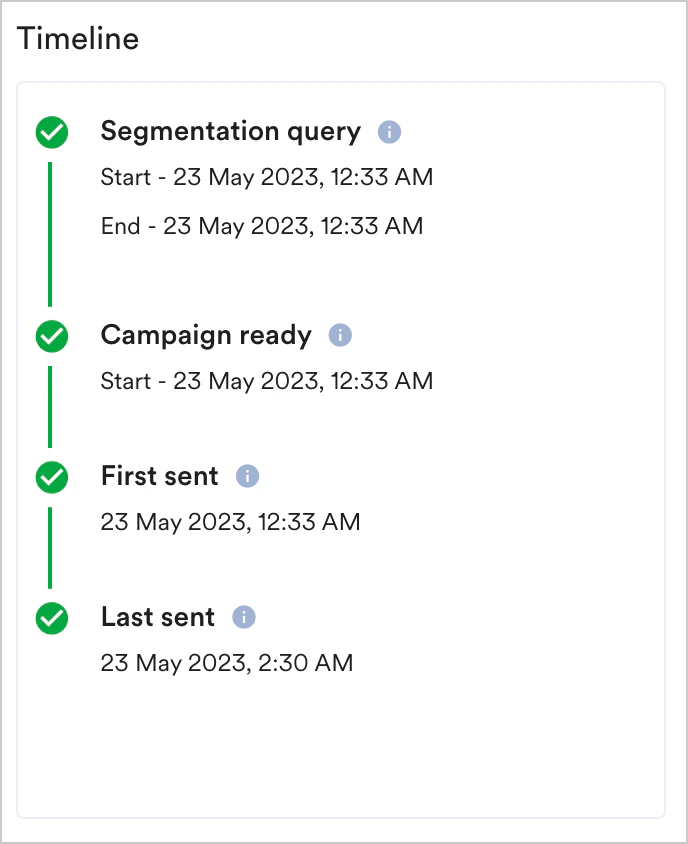This screenshot has width=688, height=844.
Task: Click the End timestamp showing 12:33 AM
Action: [261, 226]
